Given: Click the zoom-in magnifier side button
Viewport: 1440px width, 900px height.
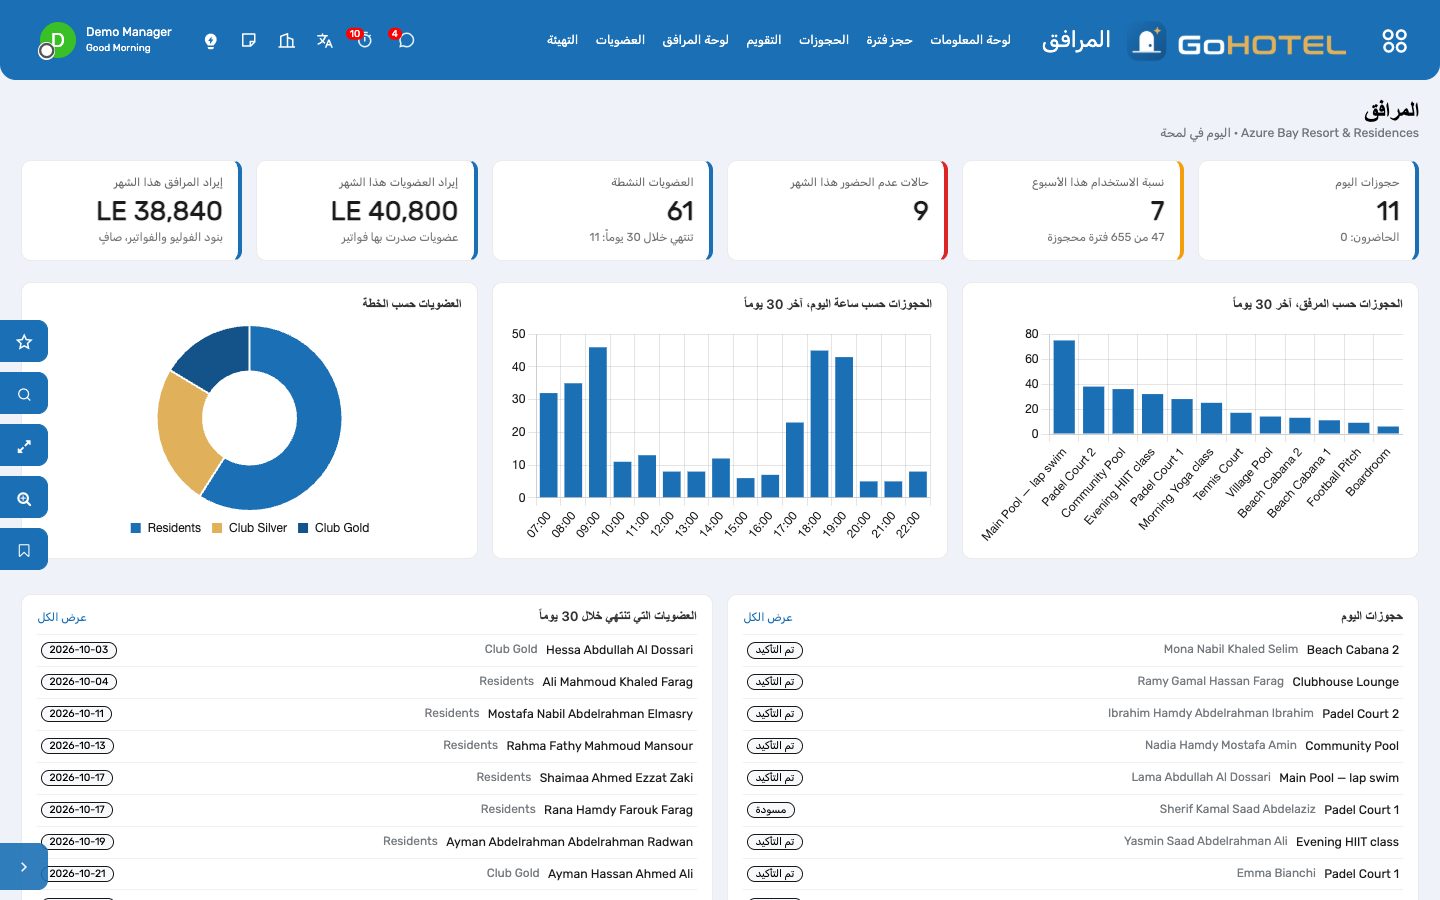Looking at the screenshot, I should tap(24, 497).
